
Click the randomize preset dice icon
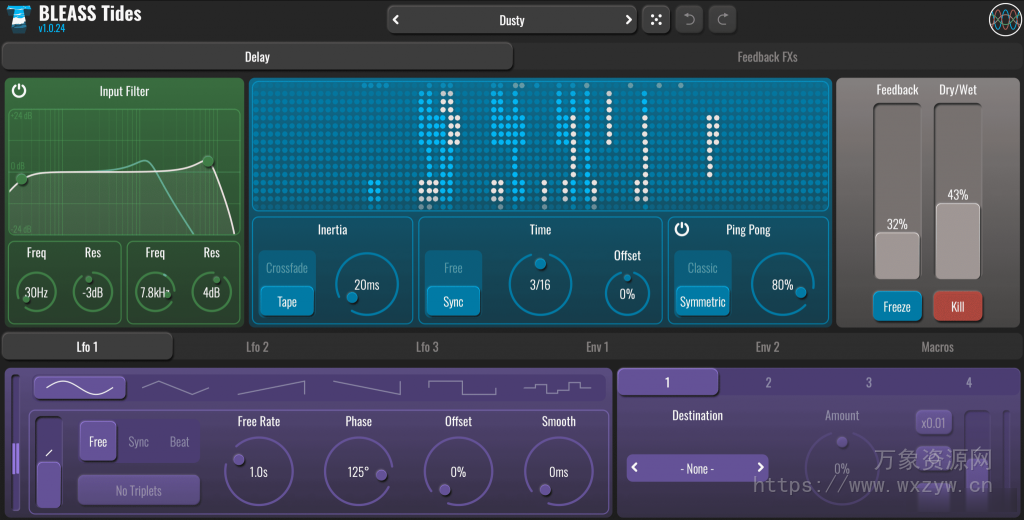pyautogui.click(x=656, y=20)
